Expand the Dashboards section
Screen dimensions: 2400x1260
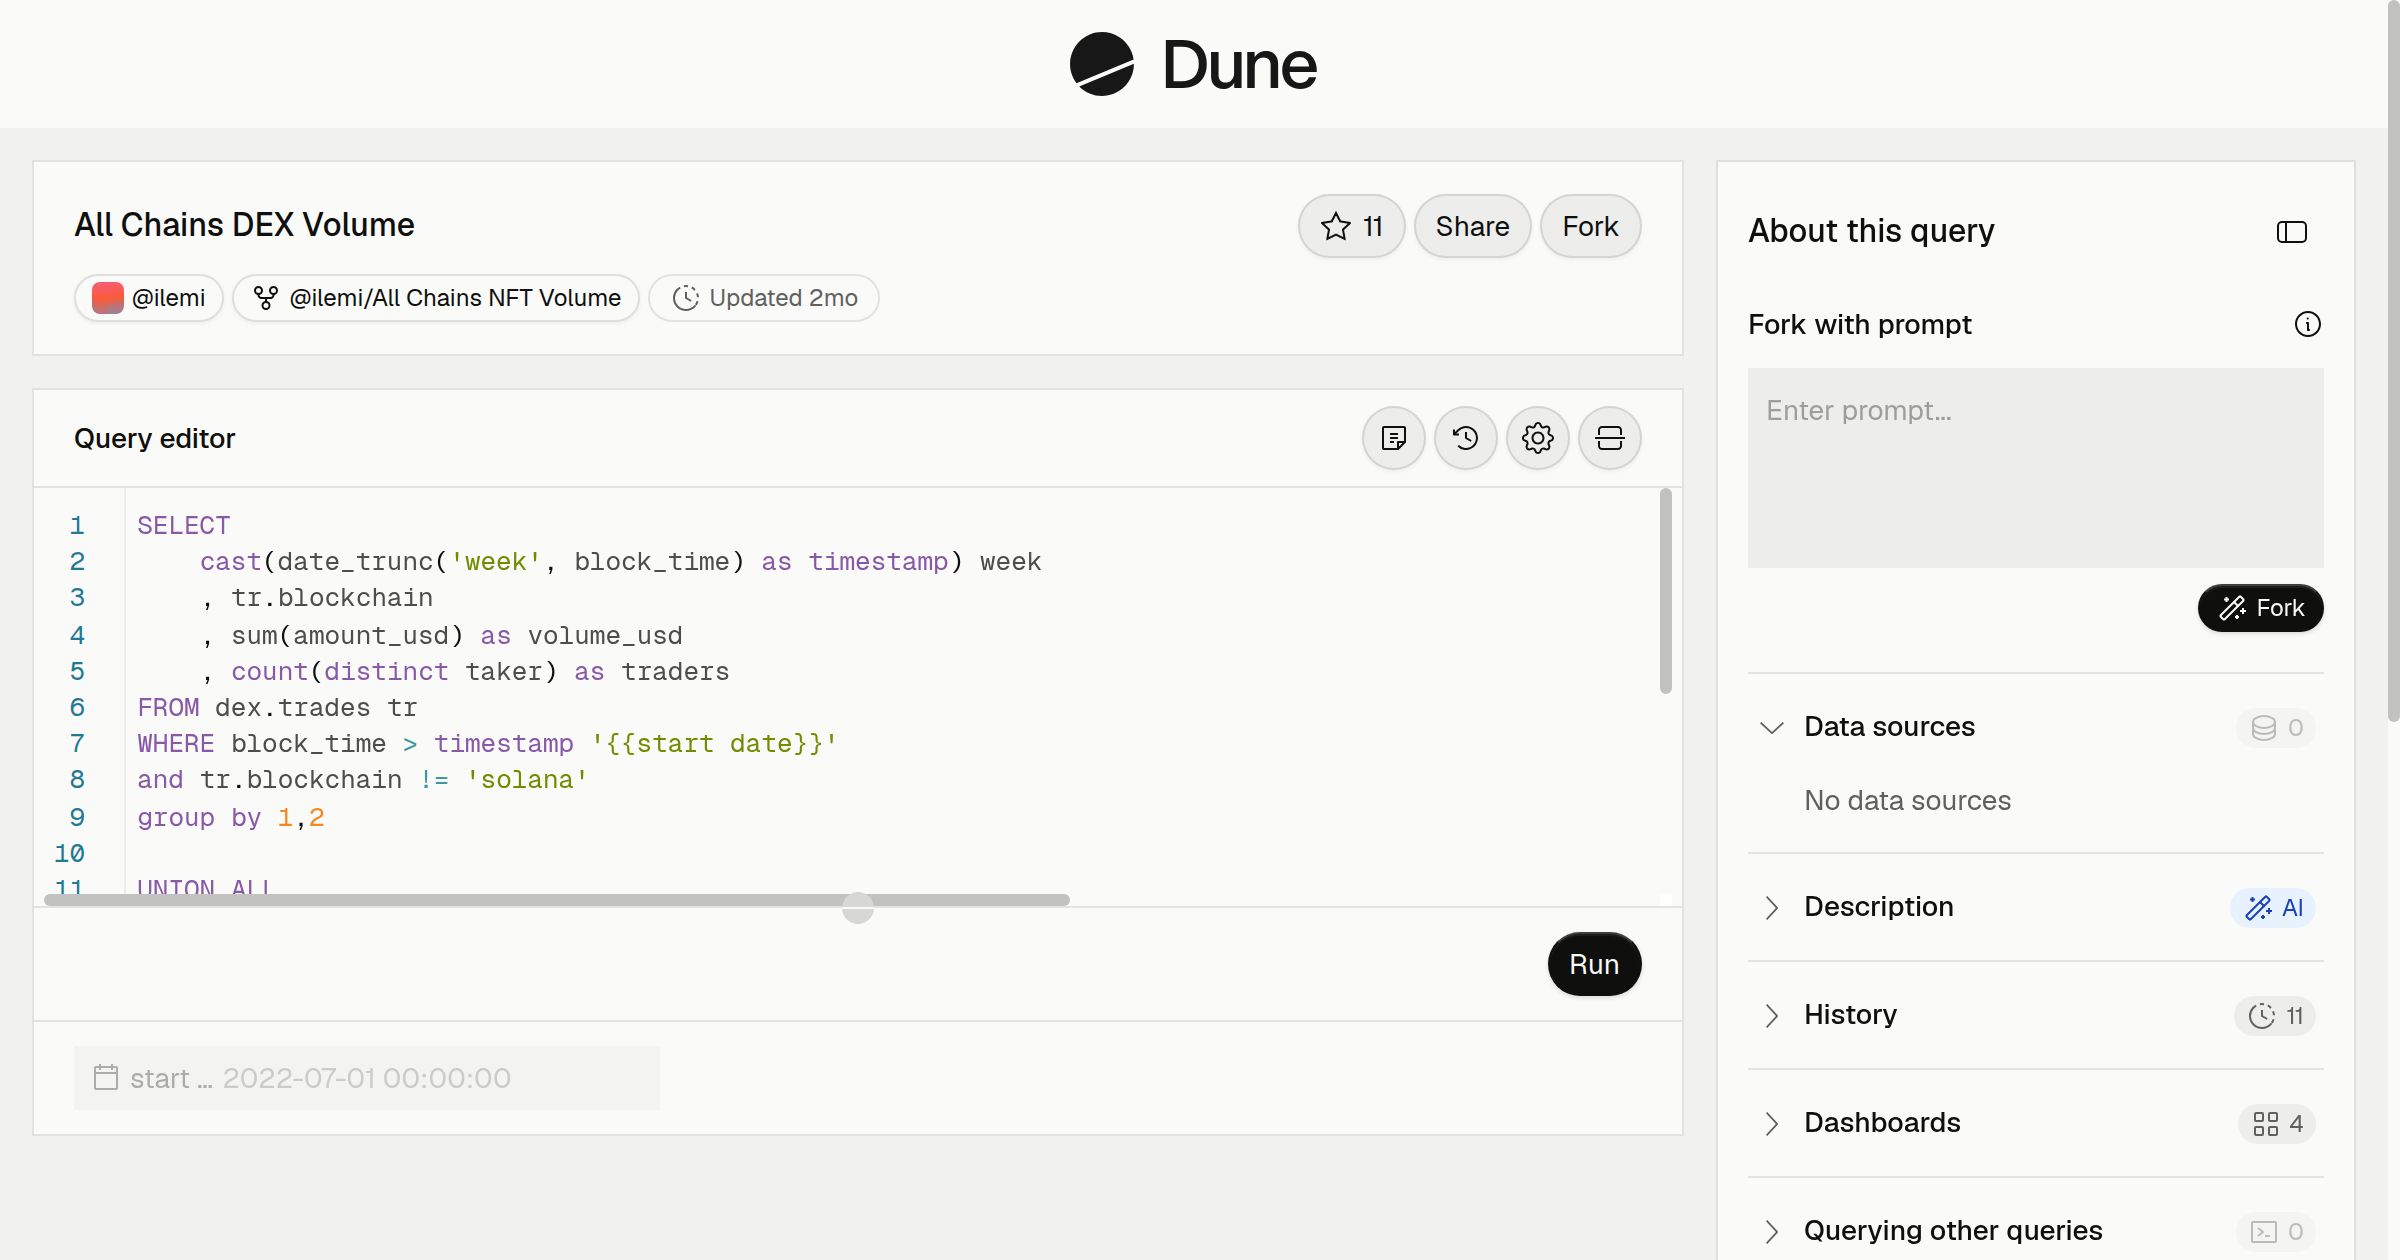[x=1772, y=1123]
